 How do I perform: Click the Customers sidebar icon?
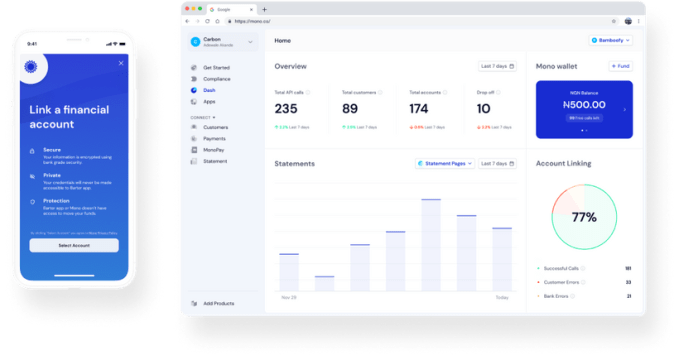point(194,127)
